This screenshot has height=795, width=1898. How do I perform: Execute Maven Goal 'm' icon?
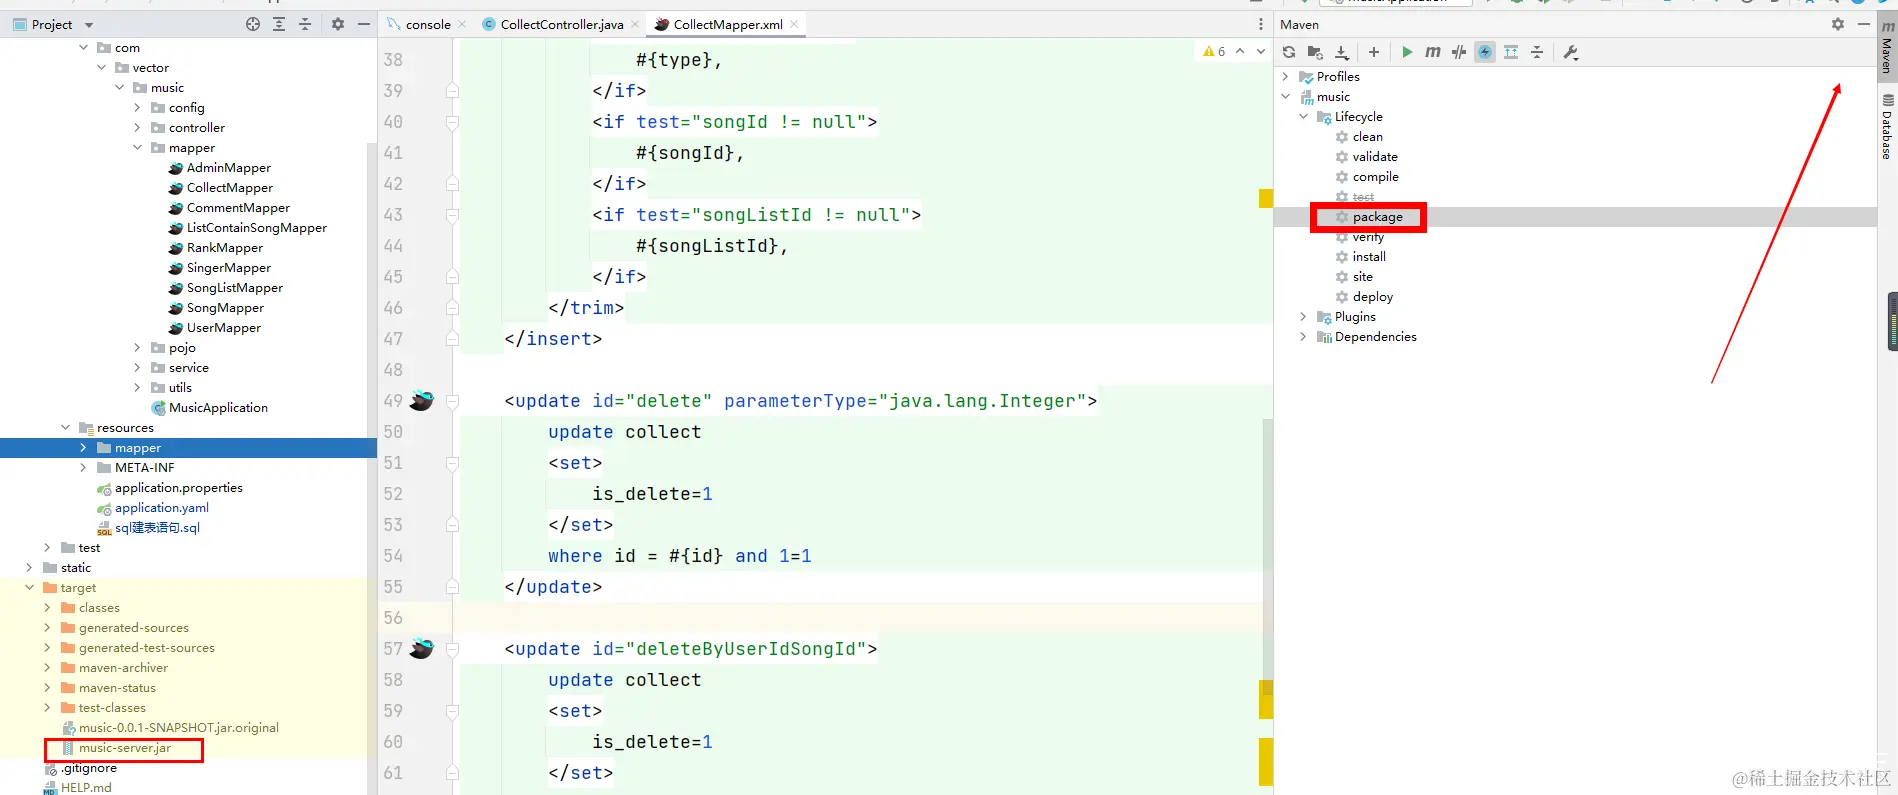pos(1433,52)
